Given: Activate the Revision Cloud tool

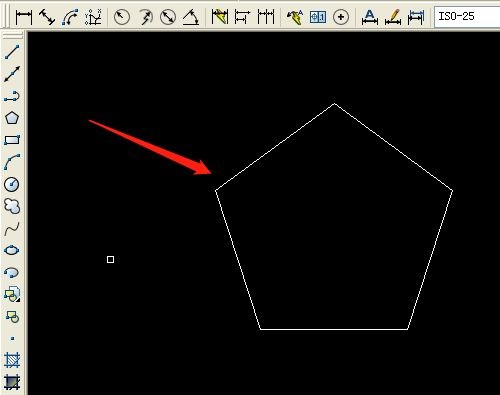Looking at the screenshot, I should pyautogui.click(x=12, y=206).
